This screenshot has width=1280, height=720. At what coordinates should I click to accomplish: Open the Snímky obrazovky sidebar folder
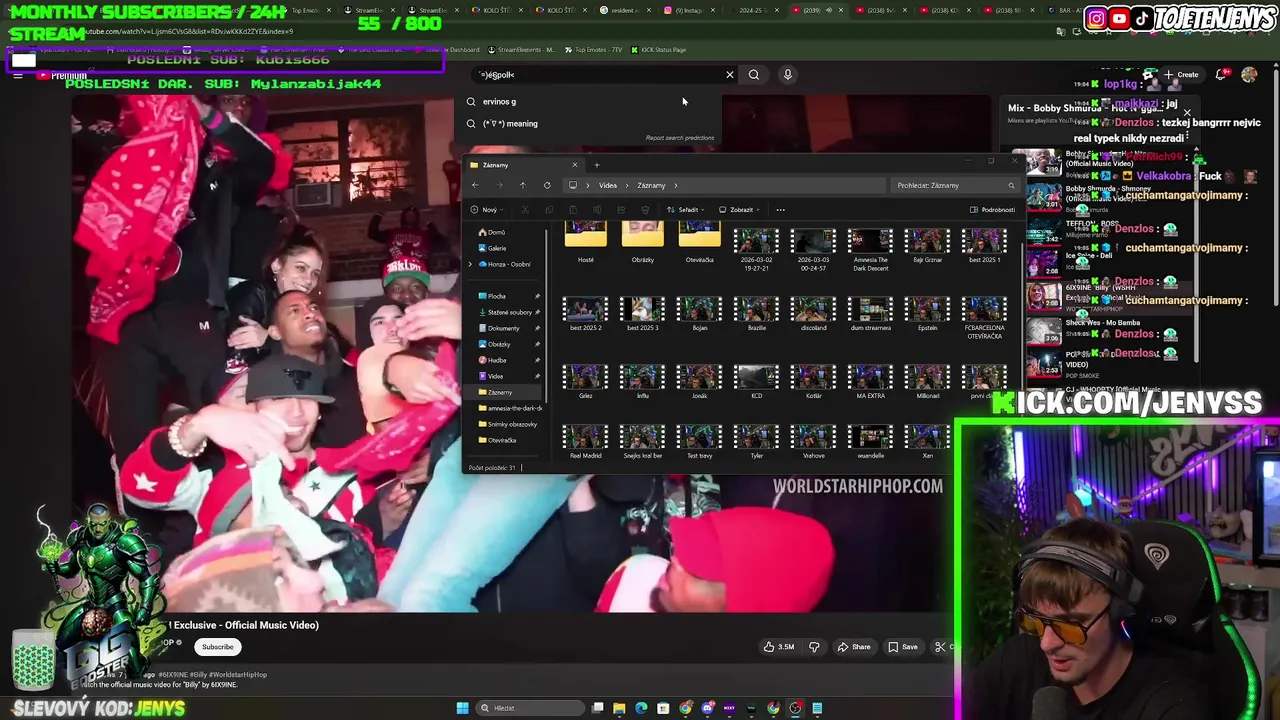pyautogui.click(x=508, y=424)
